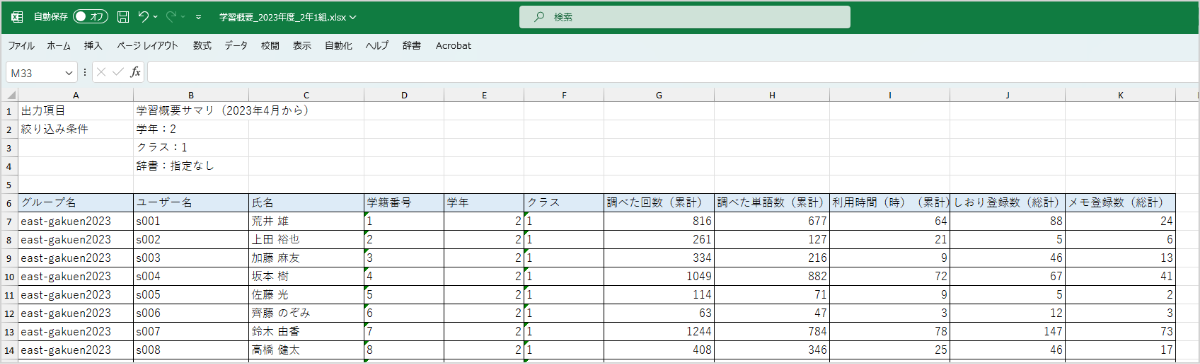Click the Name Box showing M33

(35, 72)
